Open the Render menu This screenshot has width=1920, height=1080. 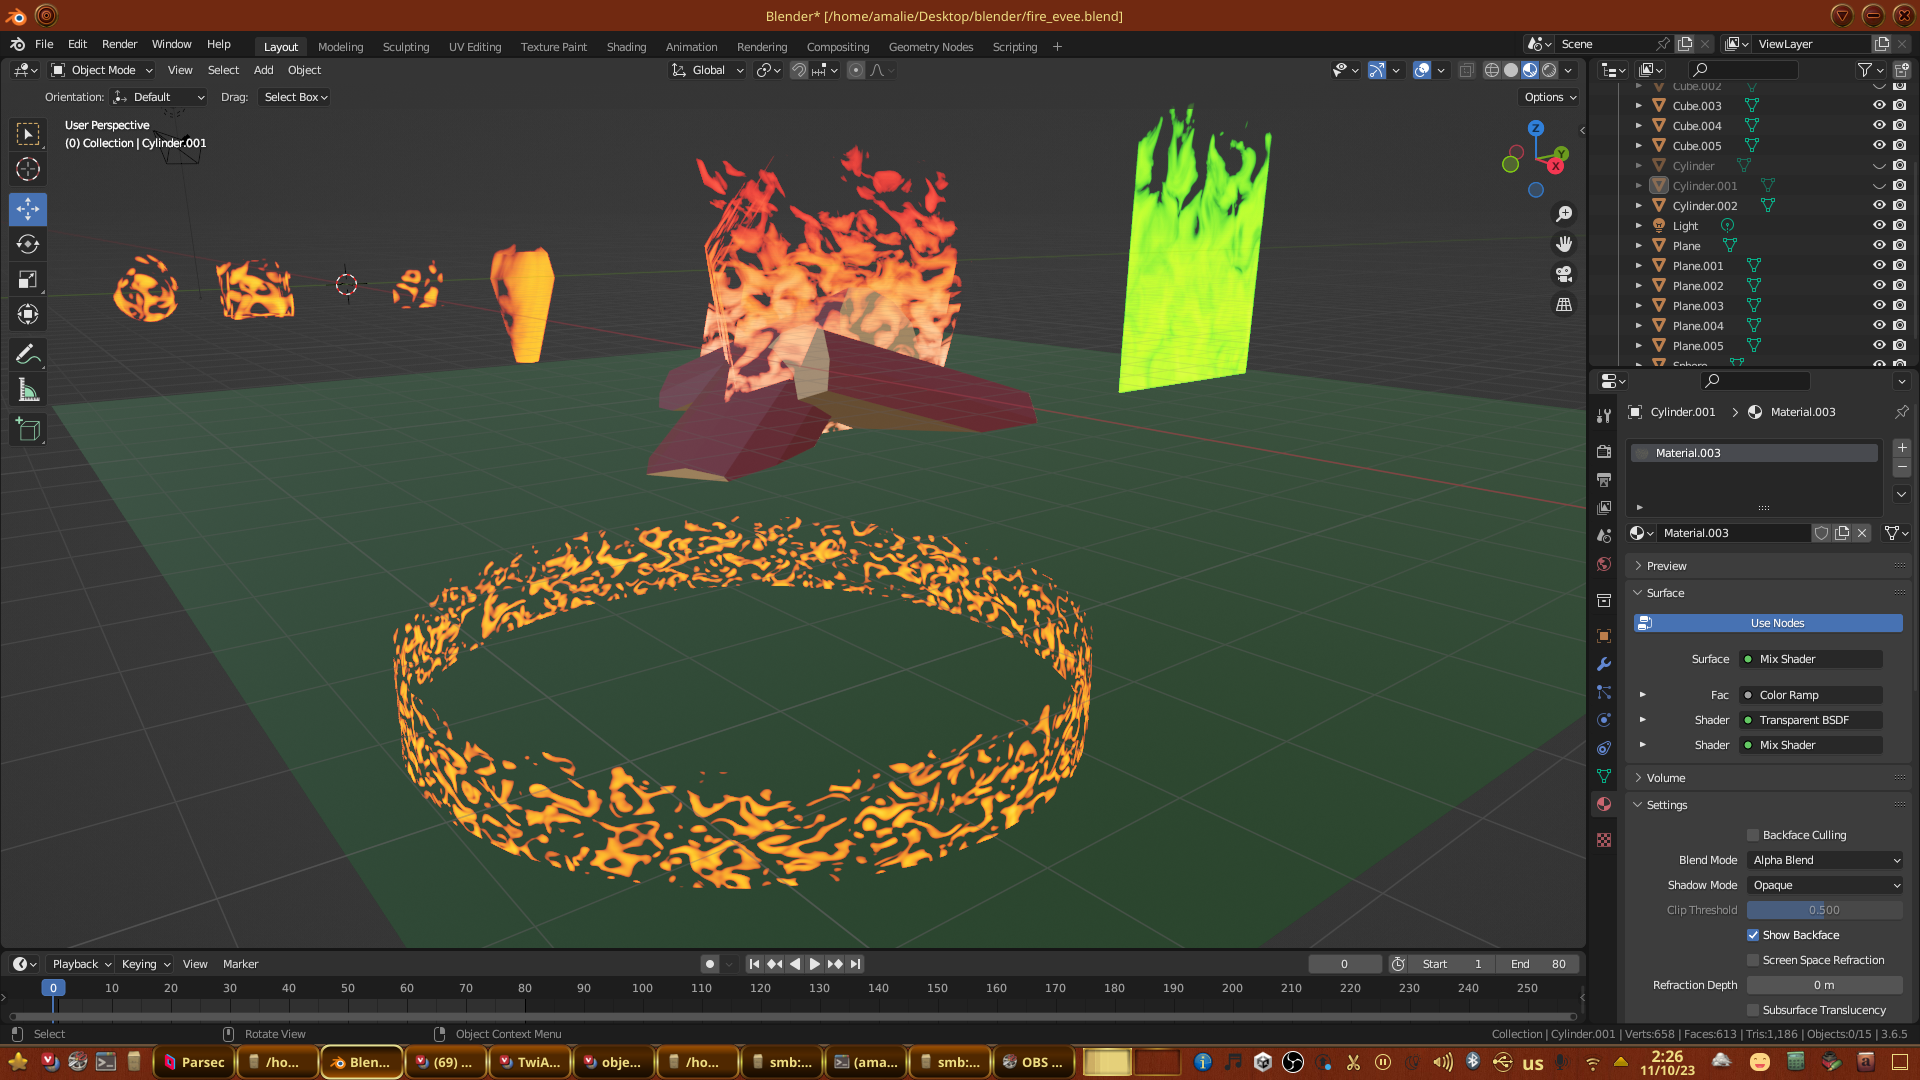pos(119,44)
